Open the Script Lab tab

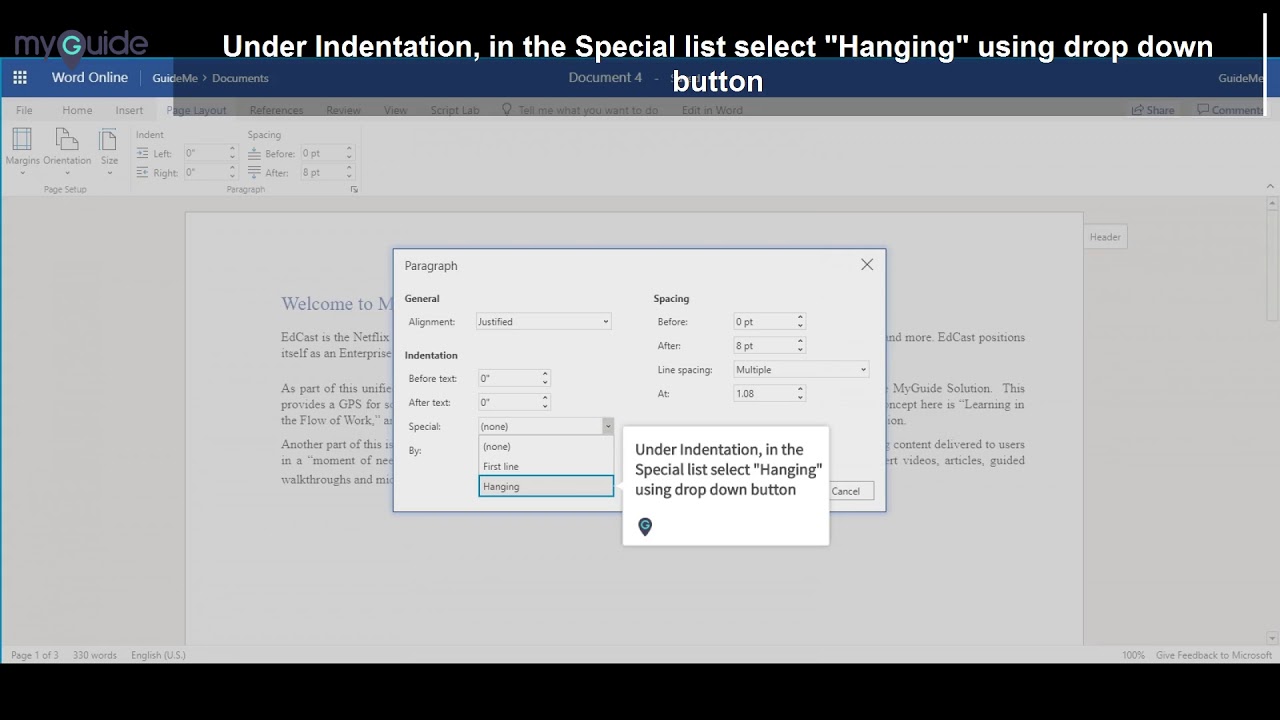tap(455, 110)
